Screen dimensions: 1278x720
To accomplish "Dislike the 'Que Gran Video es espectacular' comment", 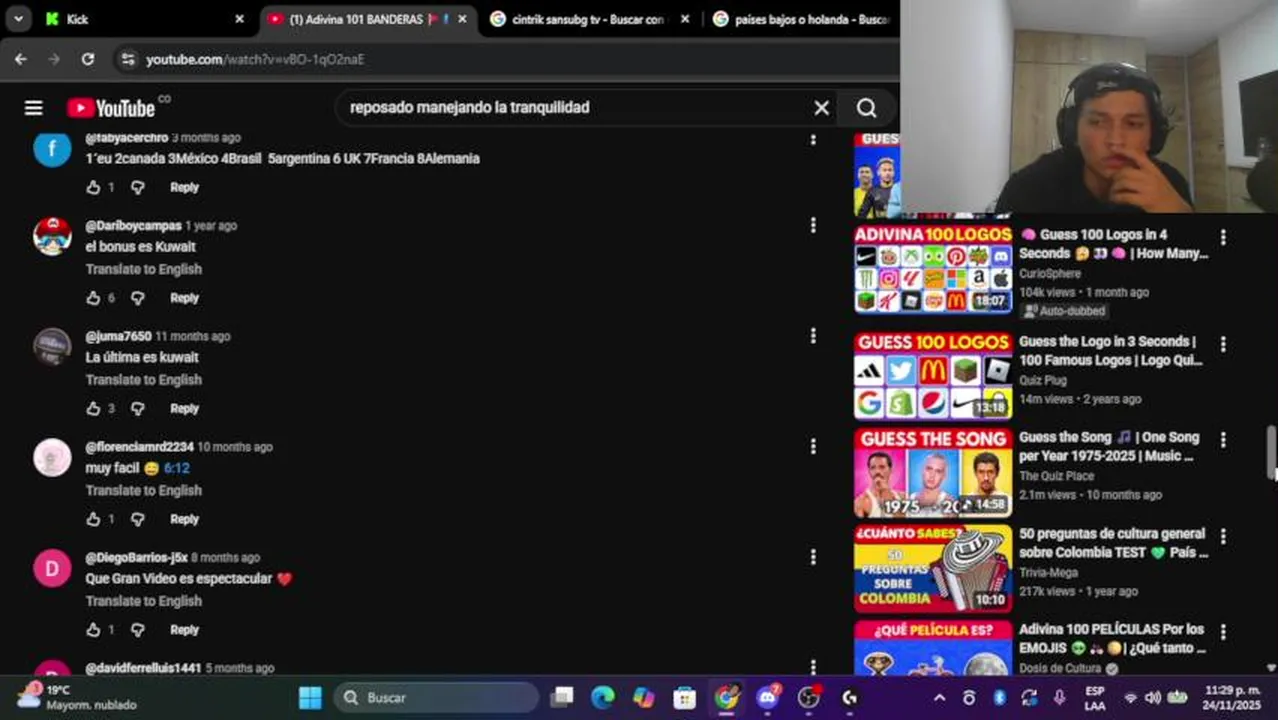I will (138, 630).
